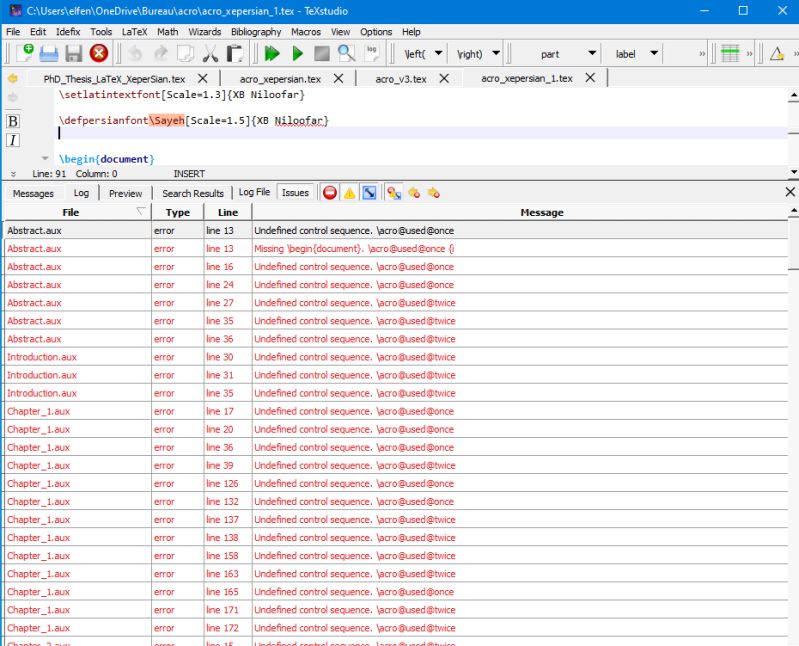This screenshot has width=799, height=646.
Task: Select the Missing \begin{document} error row
Action: [396, 249]
